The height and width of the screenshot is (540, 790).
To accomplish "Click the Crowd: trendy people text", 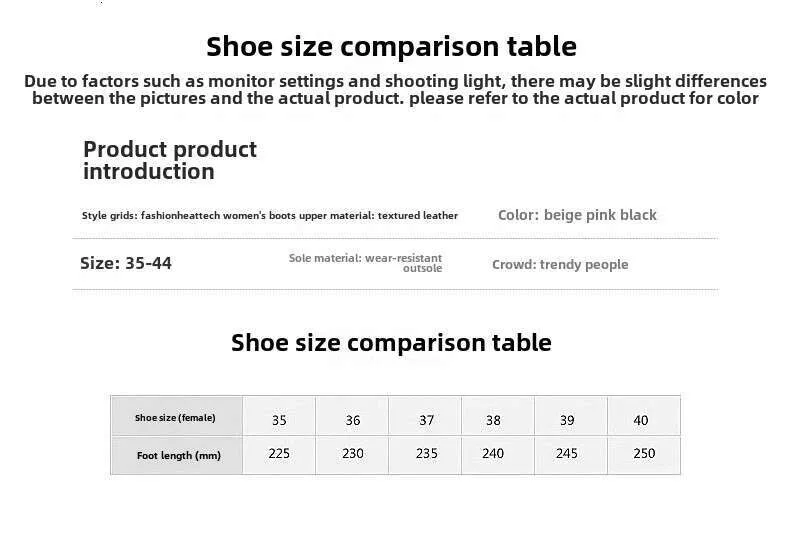I will point(560,264).
